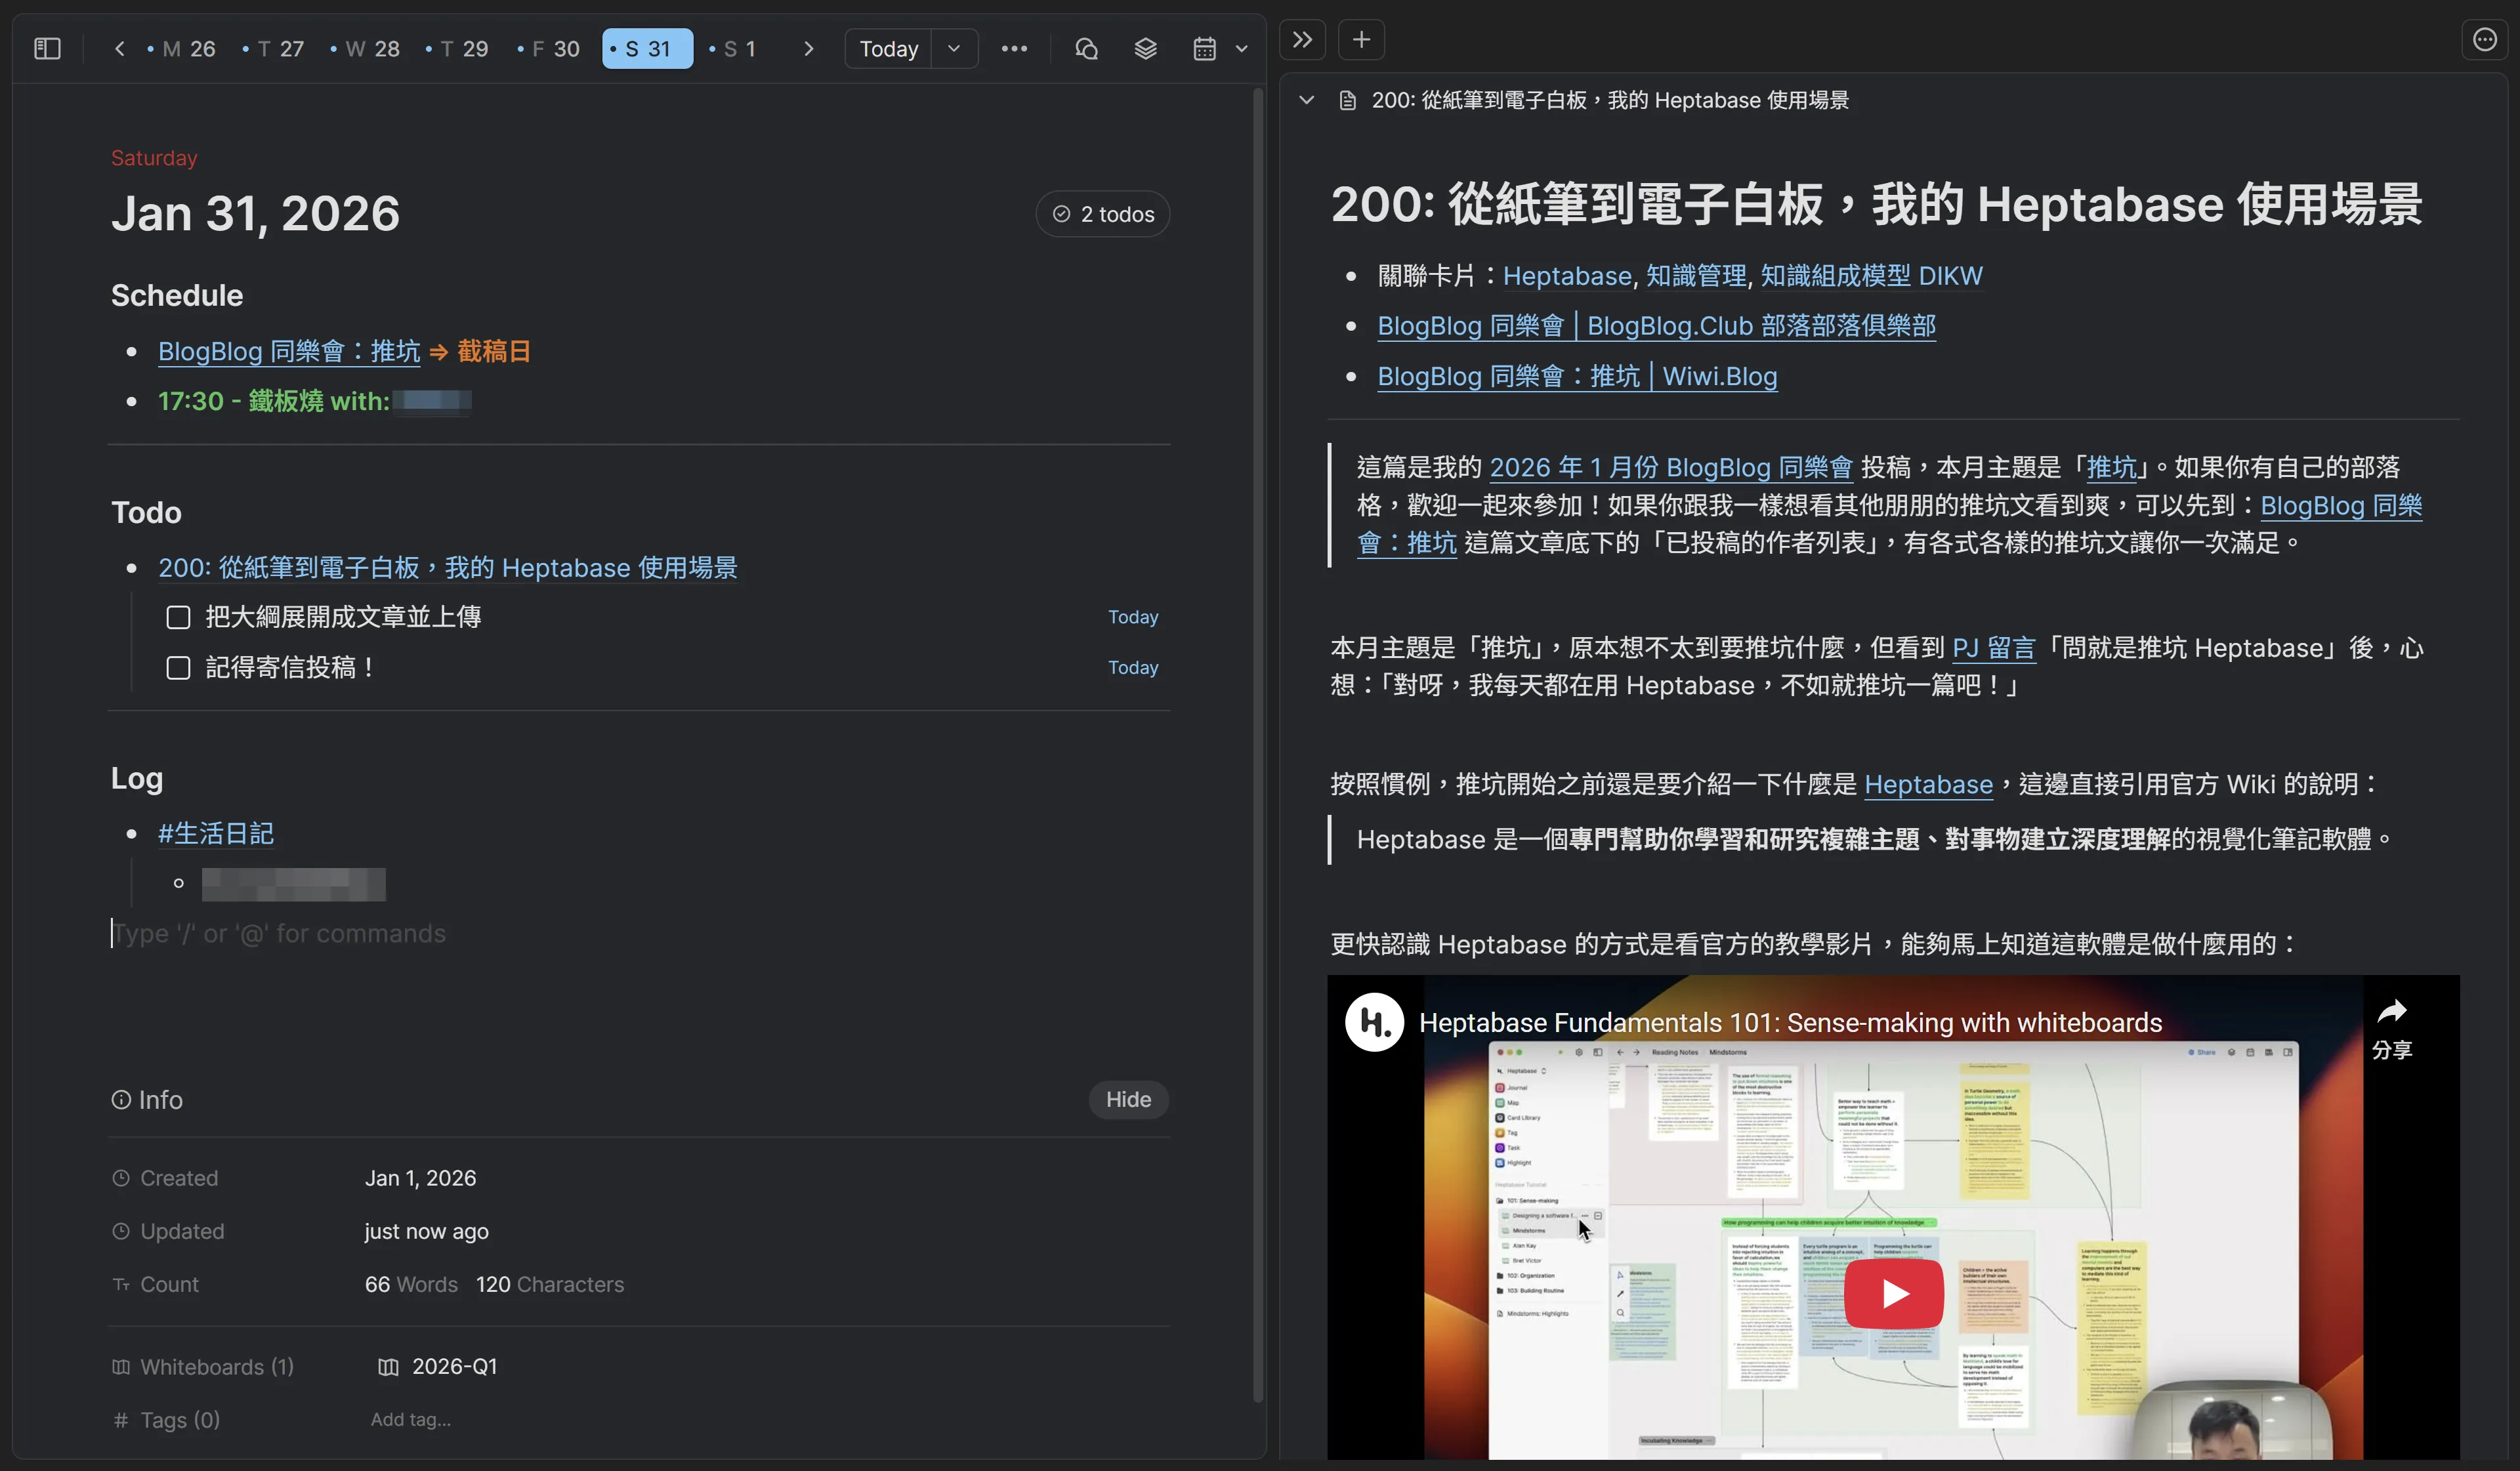Open the three-dots more options menu

click(1014, 48)
